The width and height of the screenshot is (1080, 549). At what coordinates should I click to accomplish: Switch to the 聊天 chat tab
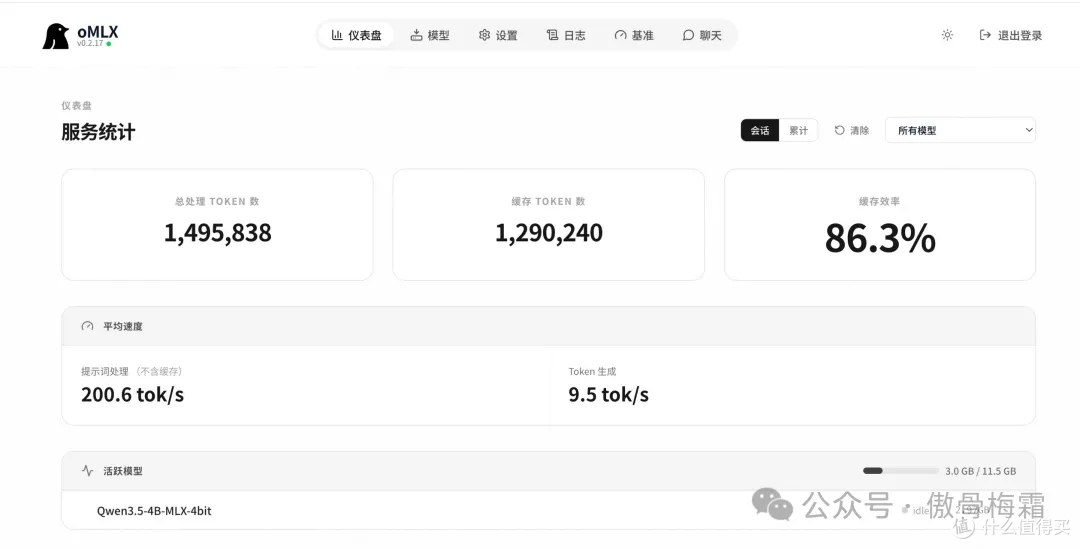pos(702,35)
